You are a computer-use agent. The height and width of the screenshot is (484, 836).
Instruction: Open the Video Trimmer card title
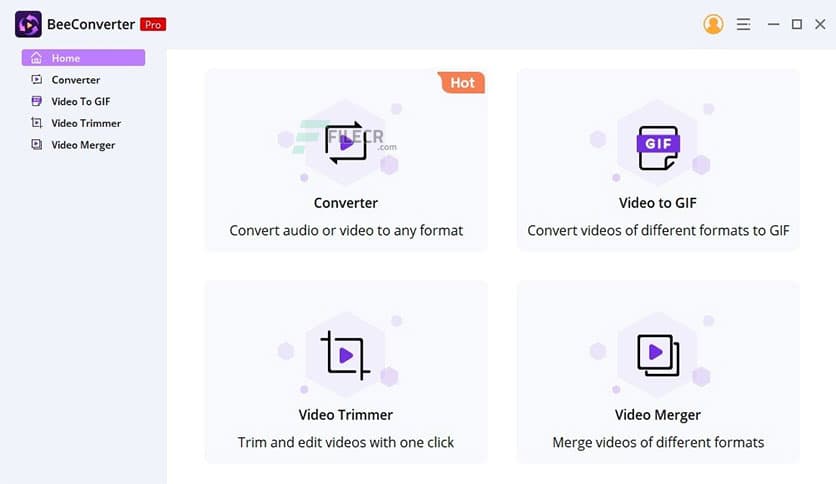345,415
